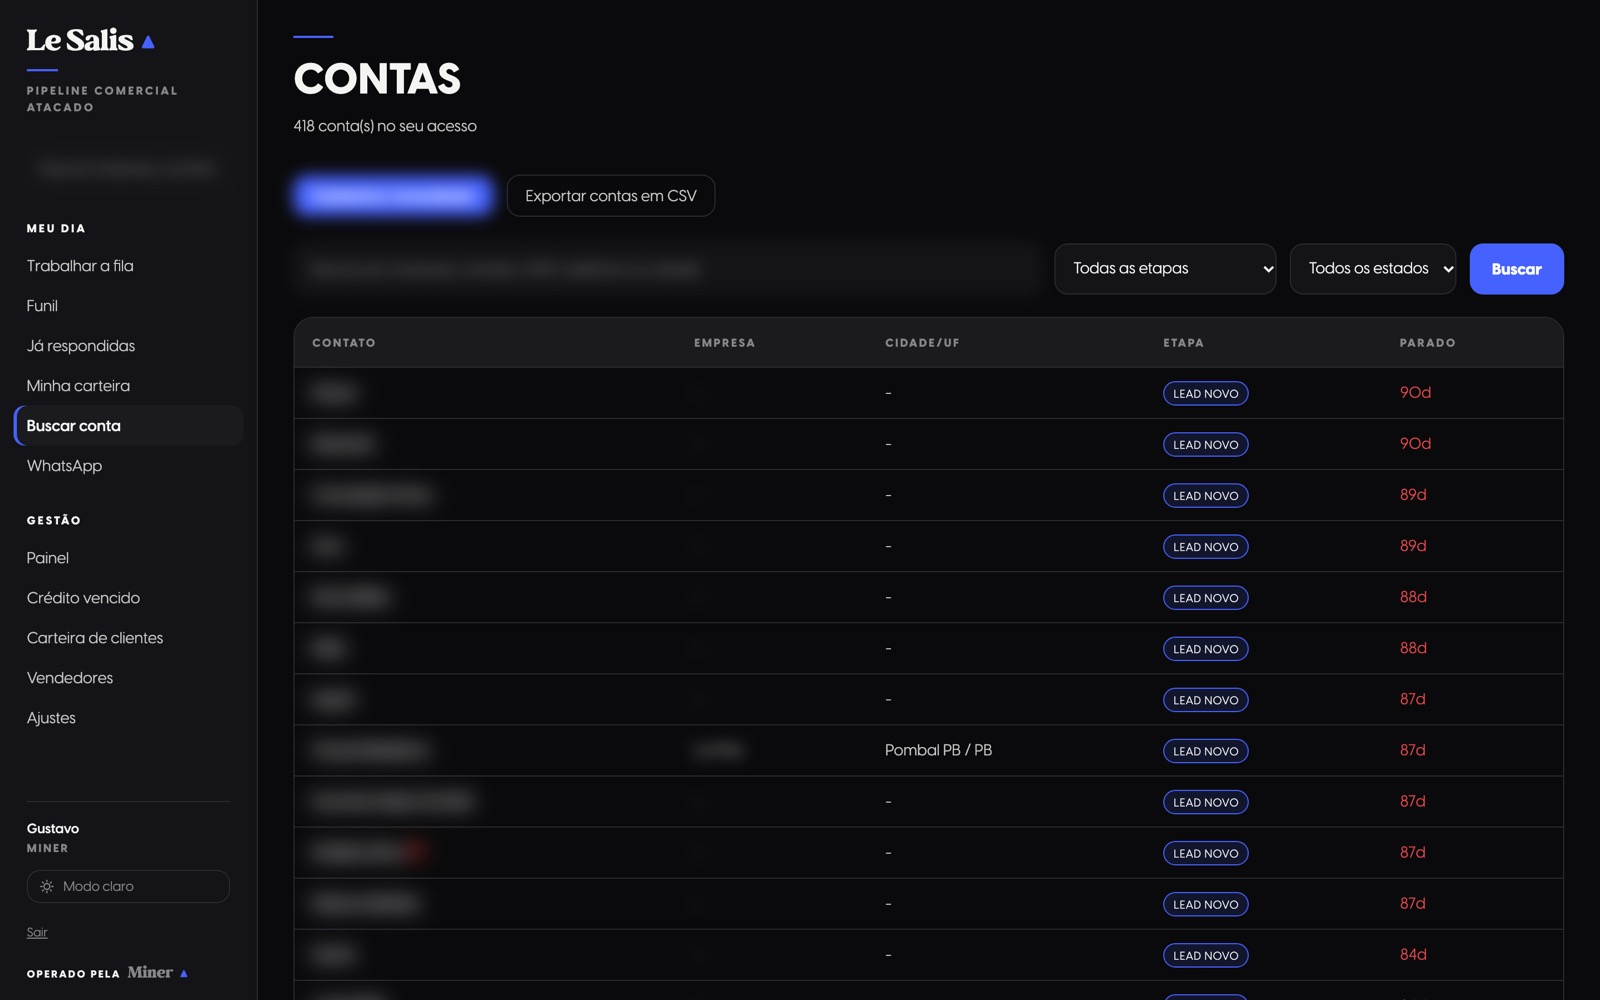Image resolution: width=1600 pixels, height=1000 pixels.
Task: Click the 84d stalled value
Action: pyautogui.click(x=1413, y=955)
